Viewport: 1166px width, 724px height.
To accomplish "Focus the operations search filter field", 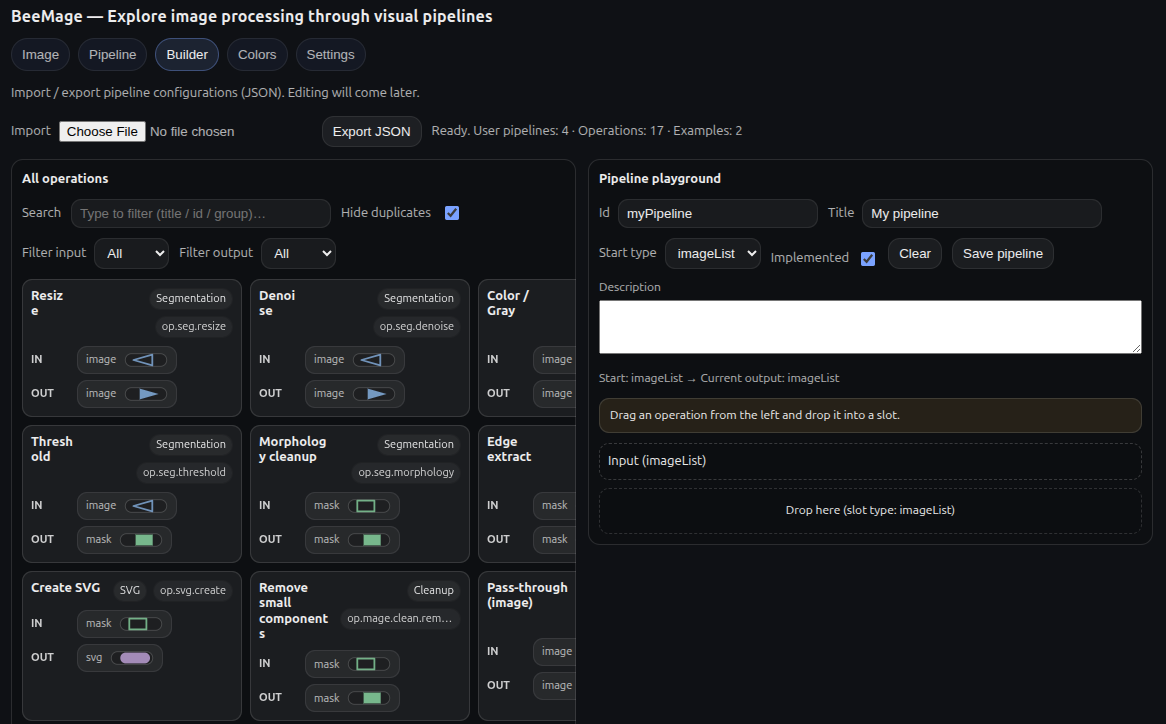I will click(200, 214).
